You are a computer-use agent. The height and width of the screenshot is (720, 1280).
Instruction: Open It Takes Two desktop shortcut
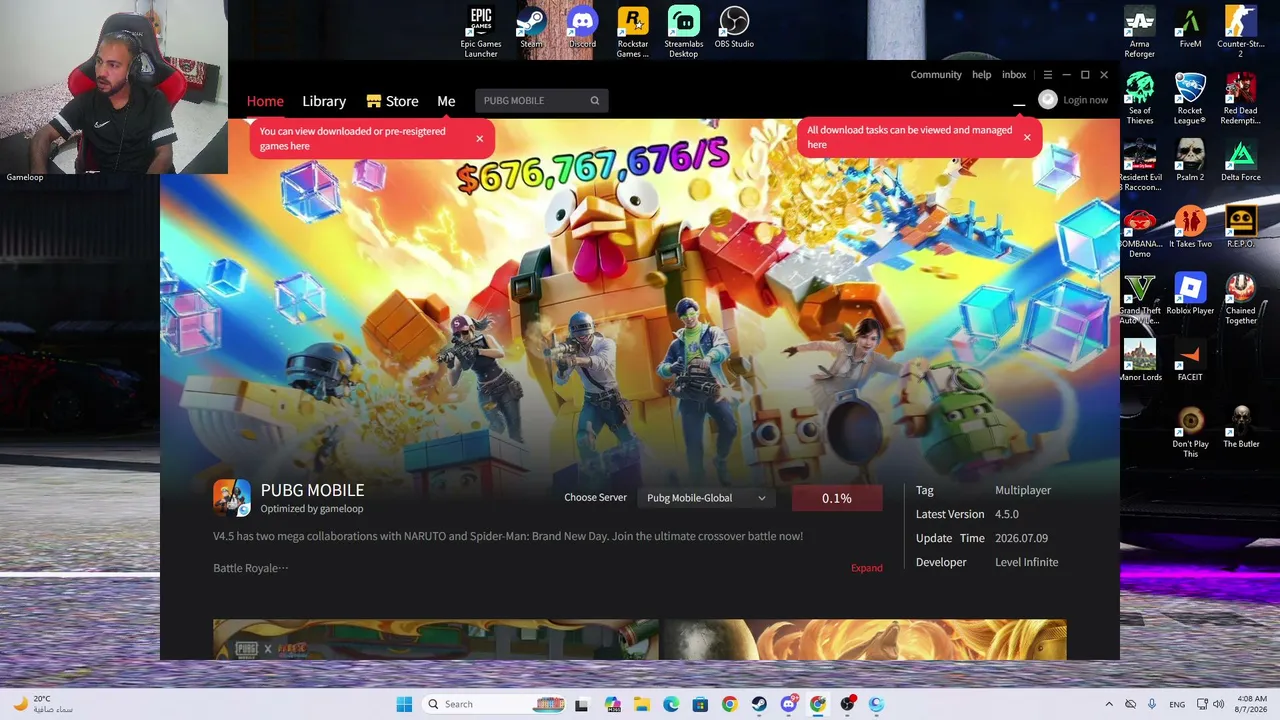[1190, 228]
